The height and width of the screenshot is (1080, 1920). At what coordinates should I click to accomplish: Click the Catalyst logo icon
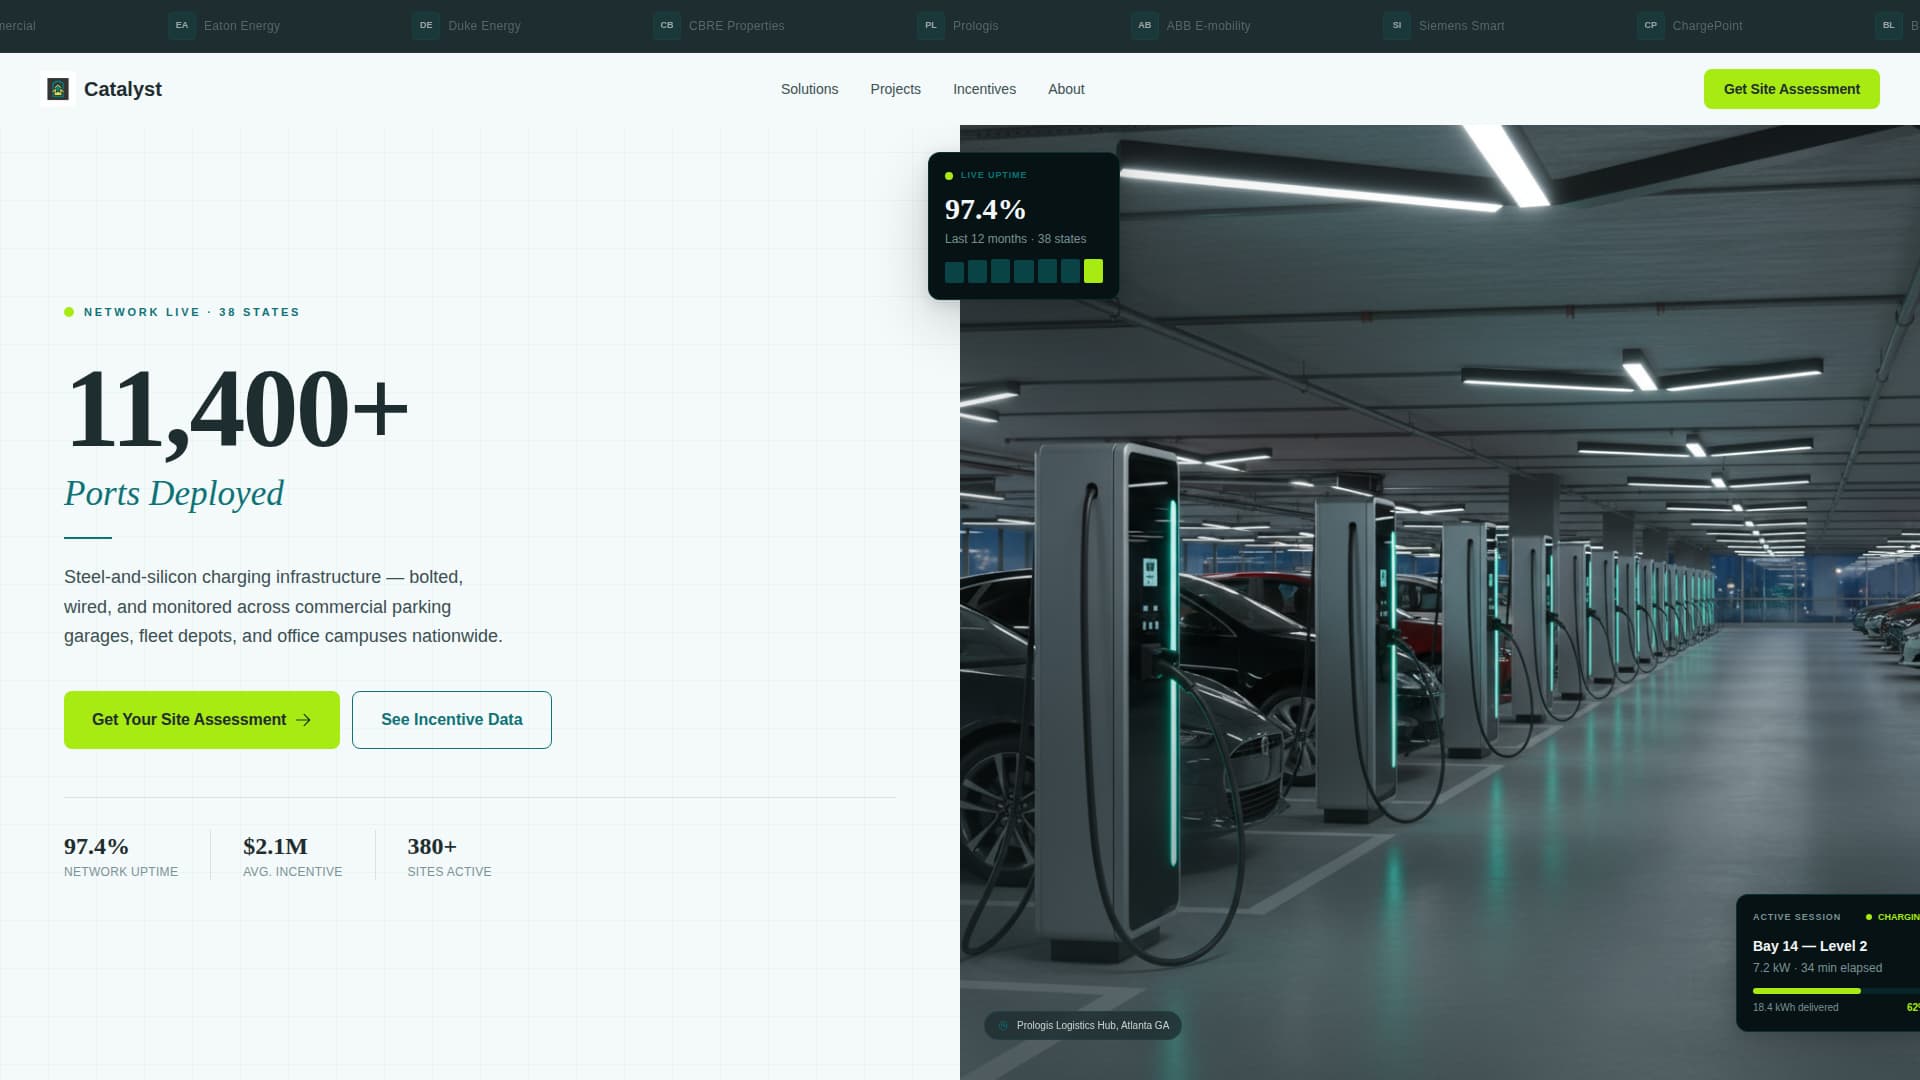(58, 89)
